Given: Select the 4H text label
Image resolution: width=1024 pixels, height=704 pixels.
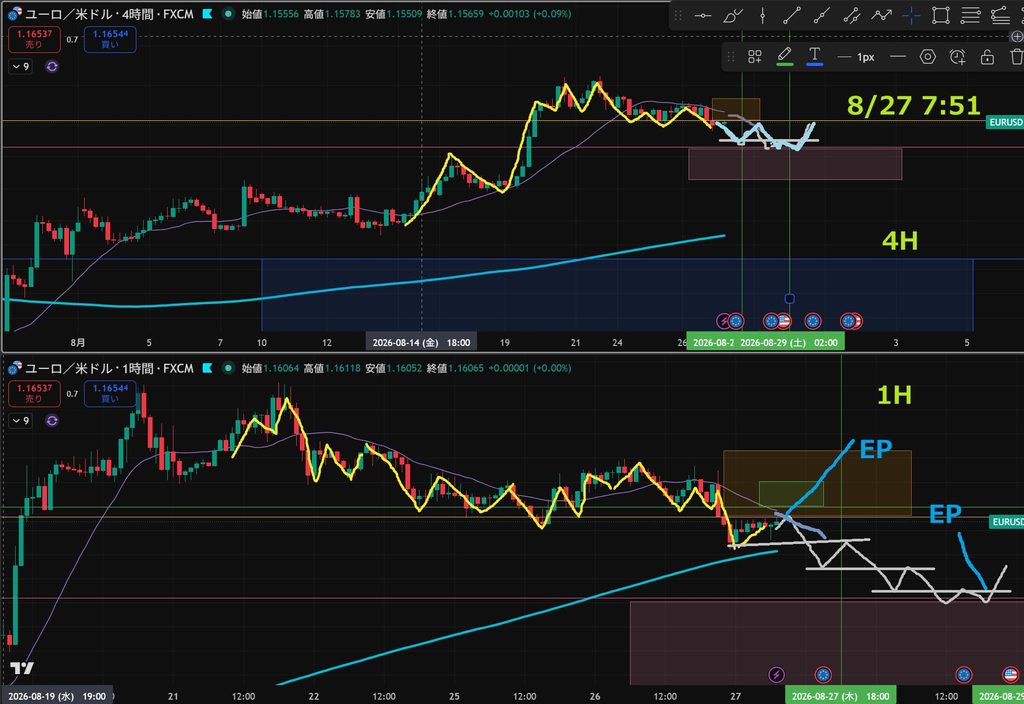Looking at the screenshot, I should [x=900, y=241].
